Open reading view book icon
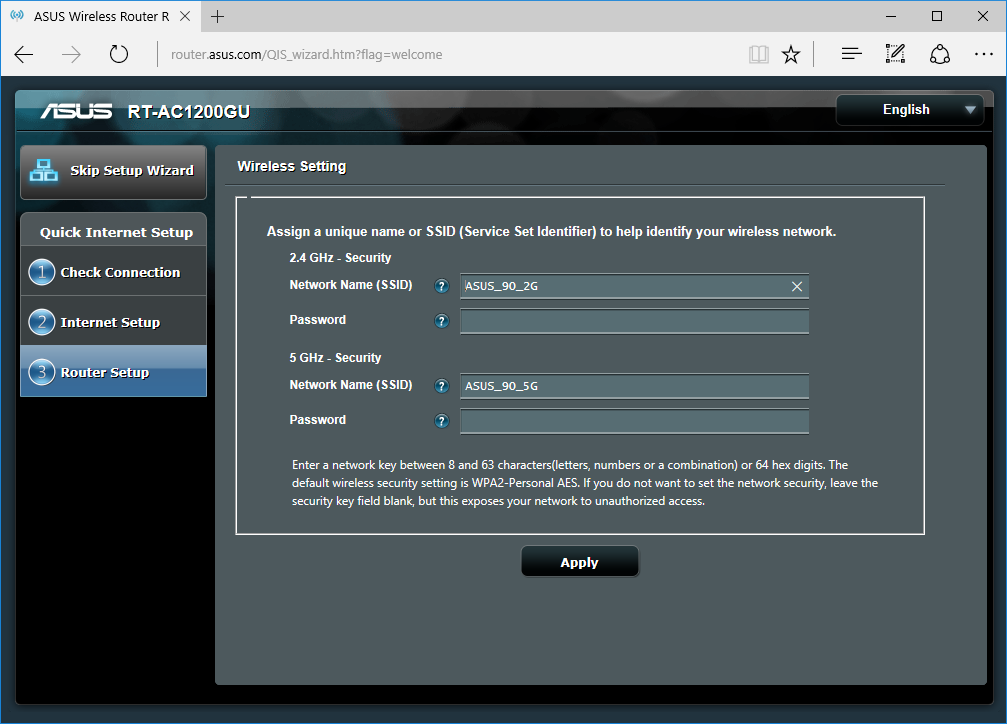 pyautogui.click(x=758, y=55)
